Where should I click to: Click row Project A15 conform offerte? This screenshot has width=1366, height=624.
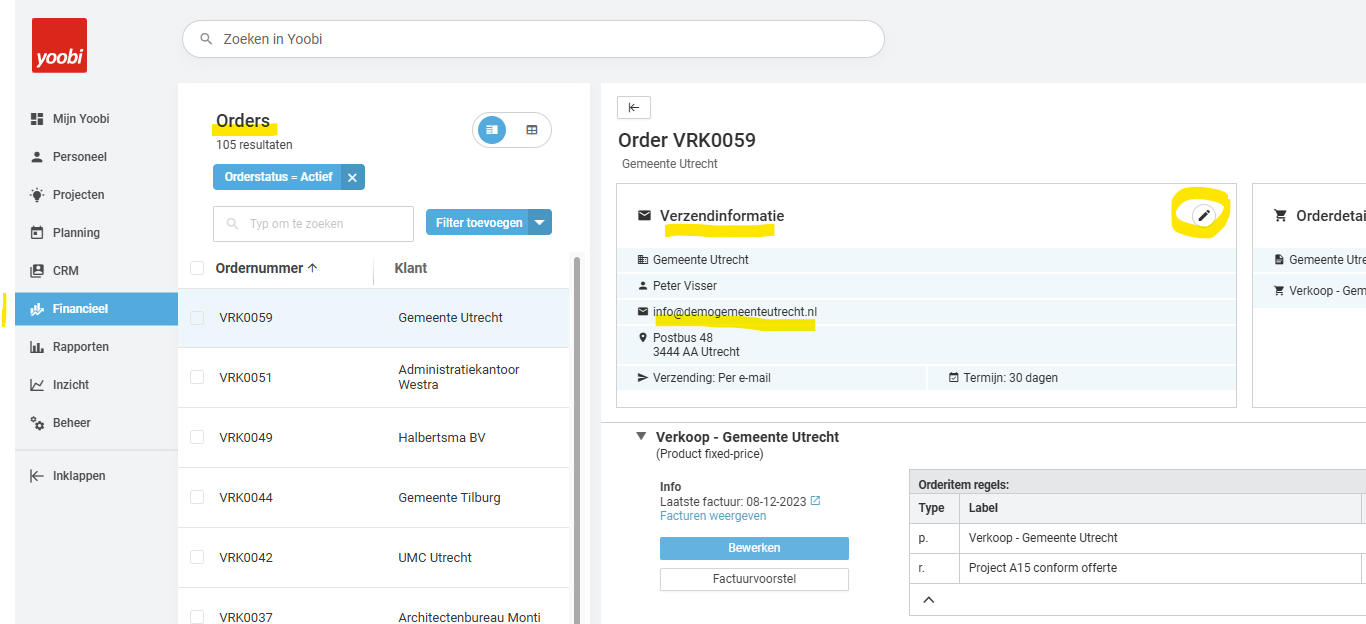pos(1138,568)
